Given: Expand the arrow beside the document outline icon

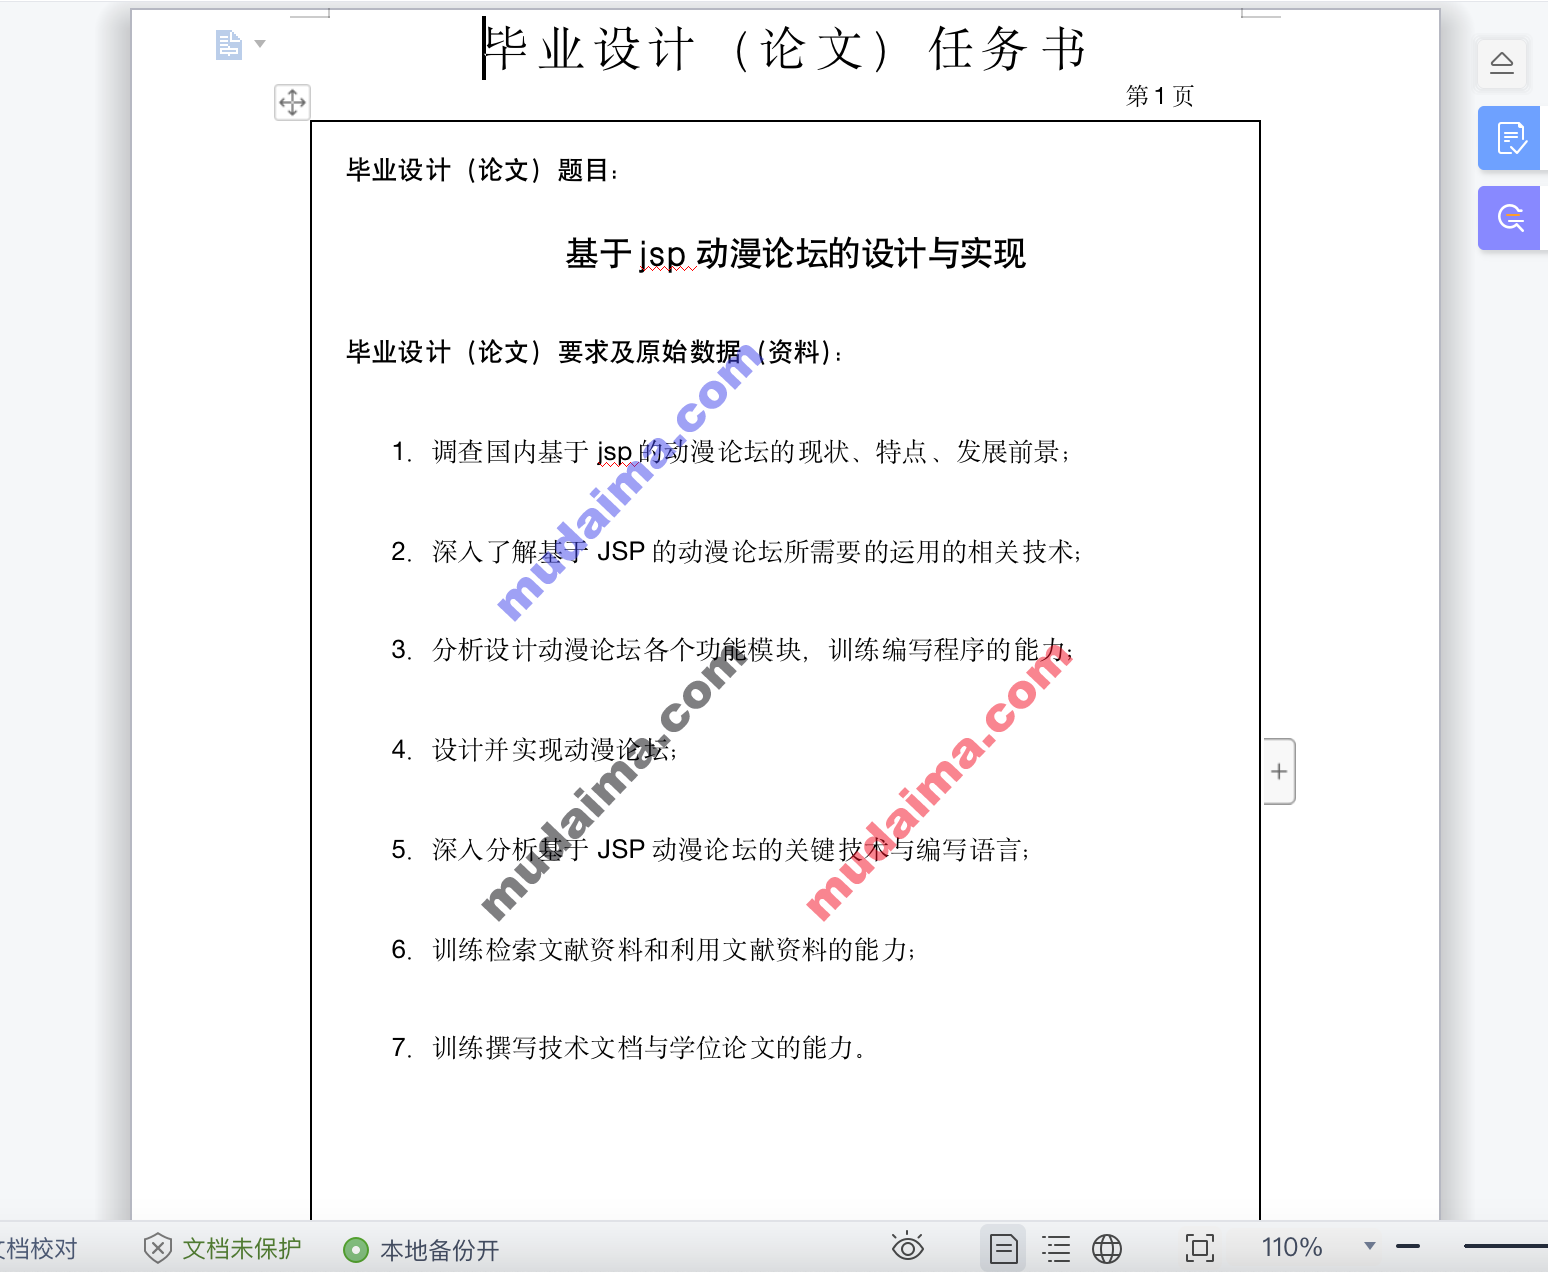Looking at the screenshot, I should coord(260,44).
